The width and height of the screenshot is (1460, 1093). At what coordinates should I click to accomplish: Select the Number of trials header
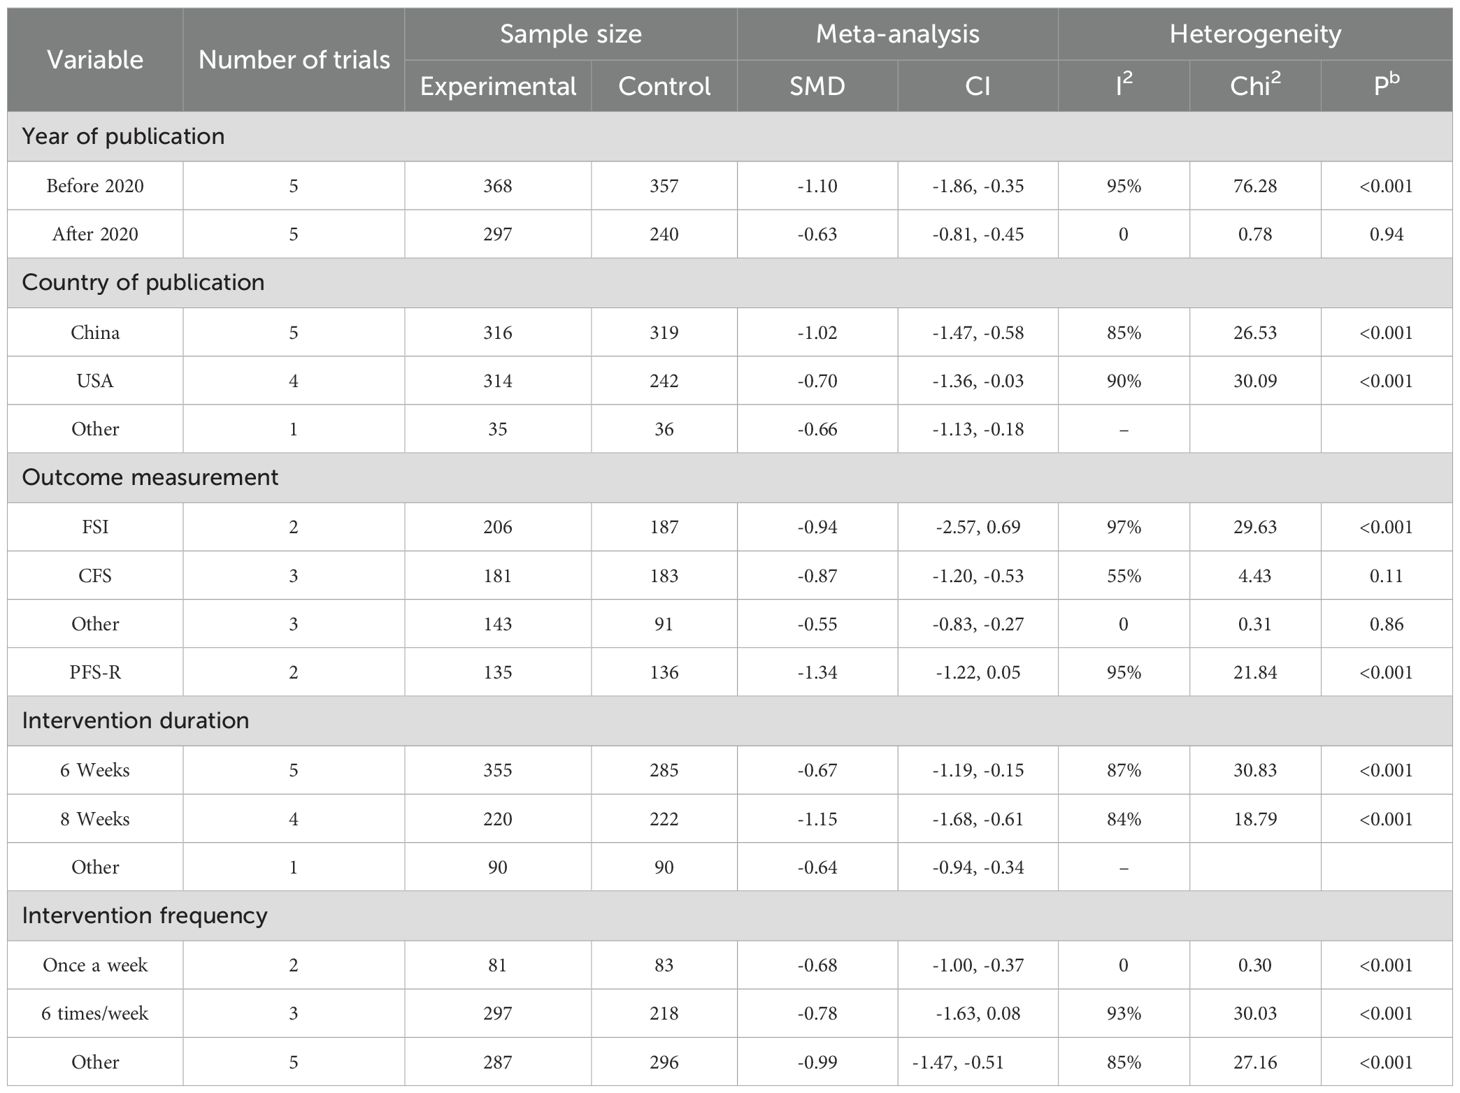point(294,60)
